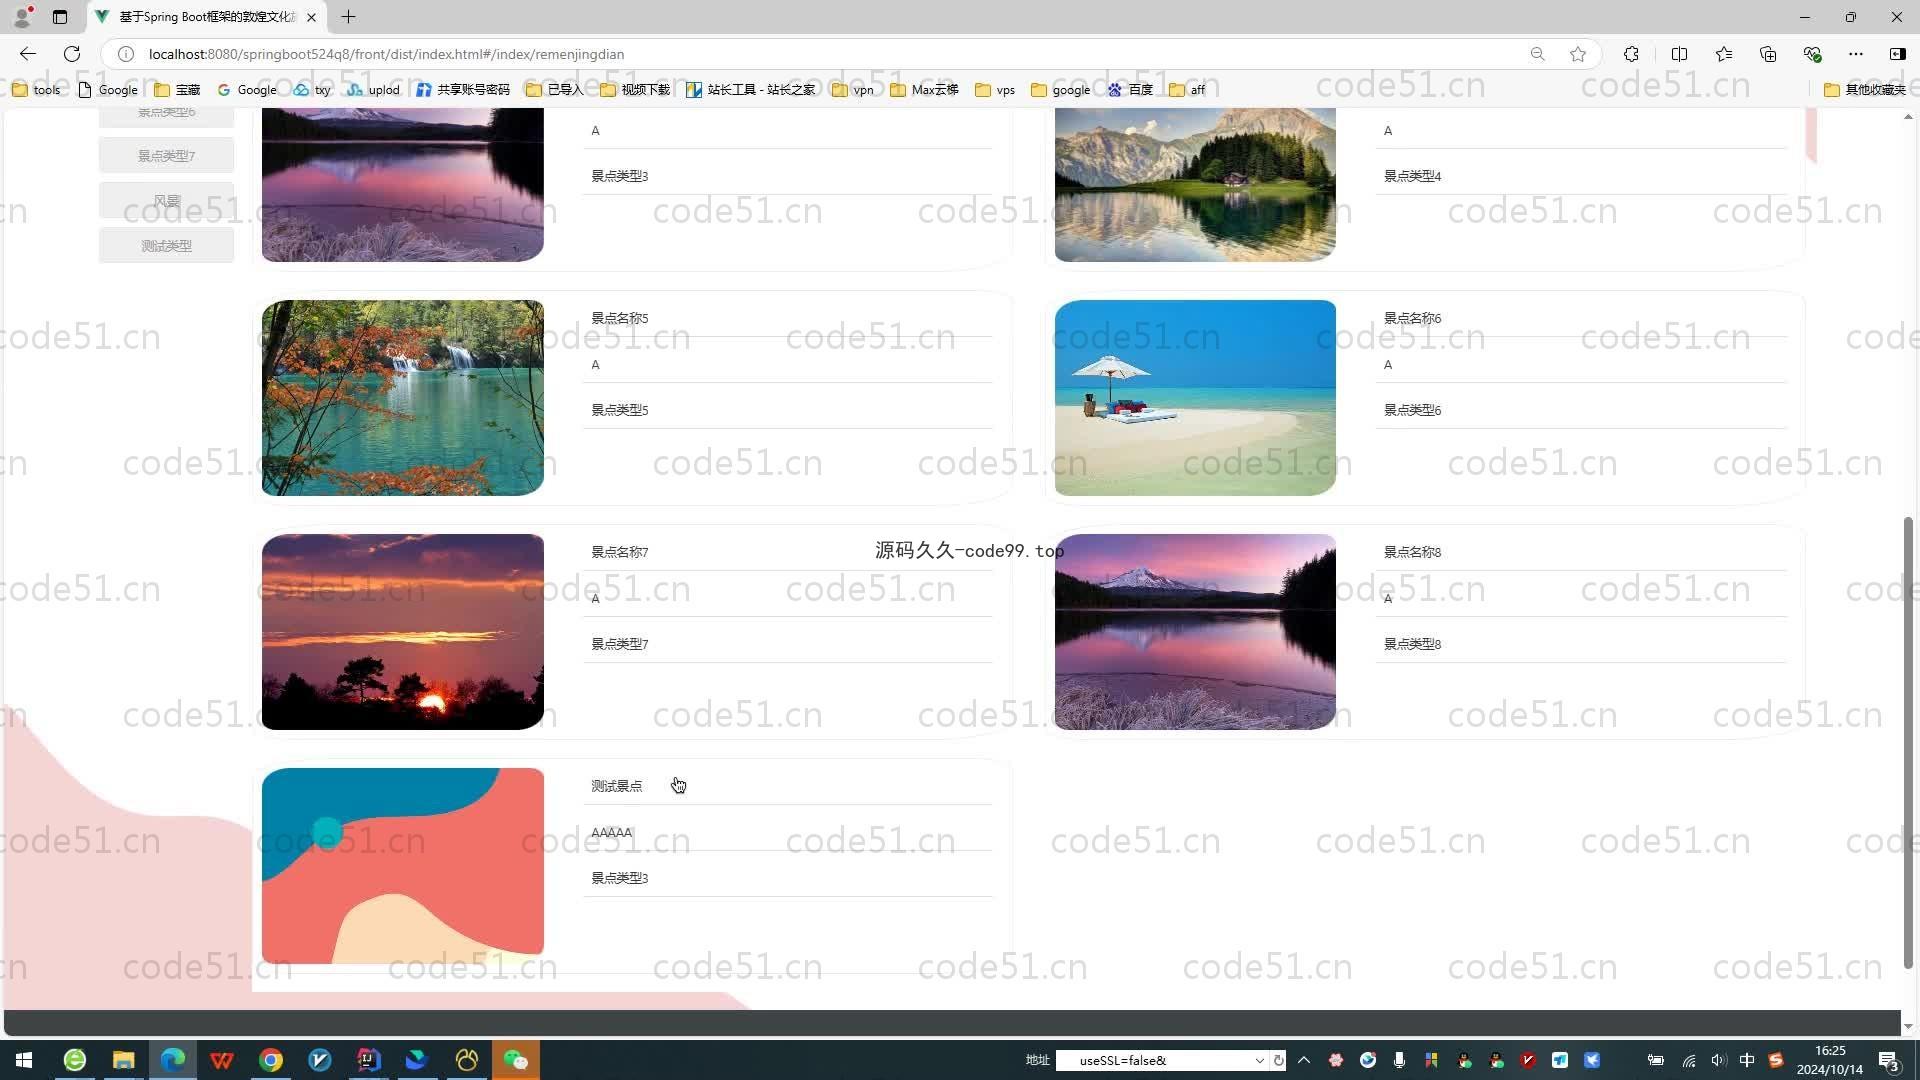
Task: Expand the taskbar address dropdown
Action: (1259, 1060)
